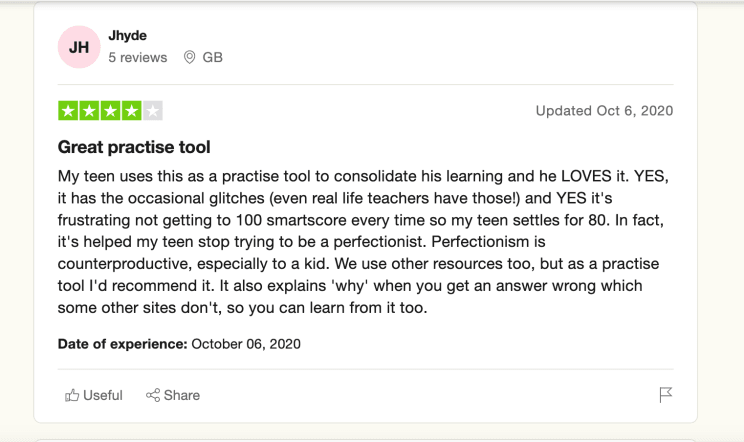Click the grey unfilled fifth star
This screenshot has height=442, width=744.
pos(152,110)
